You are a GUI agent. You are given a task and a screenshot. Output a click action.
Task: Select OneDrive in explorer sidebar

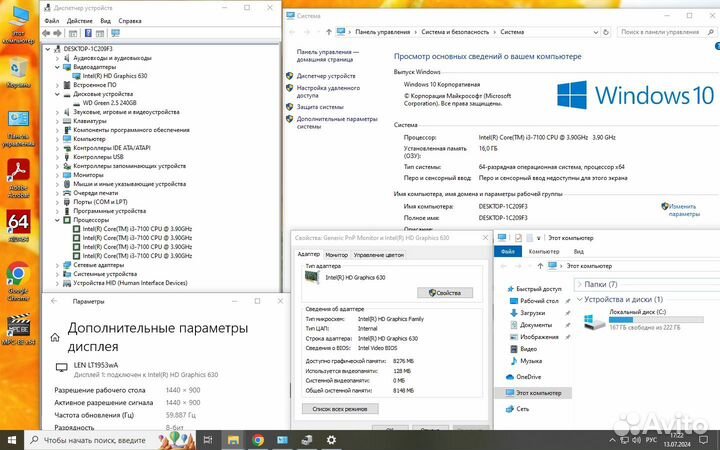pos(528,377)
